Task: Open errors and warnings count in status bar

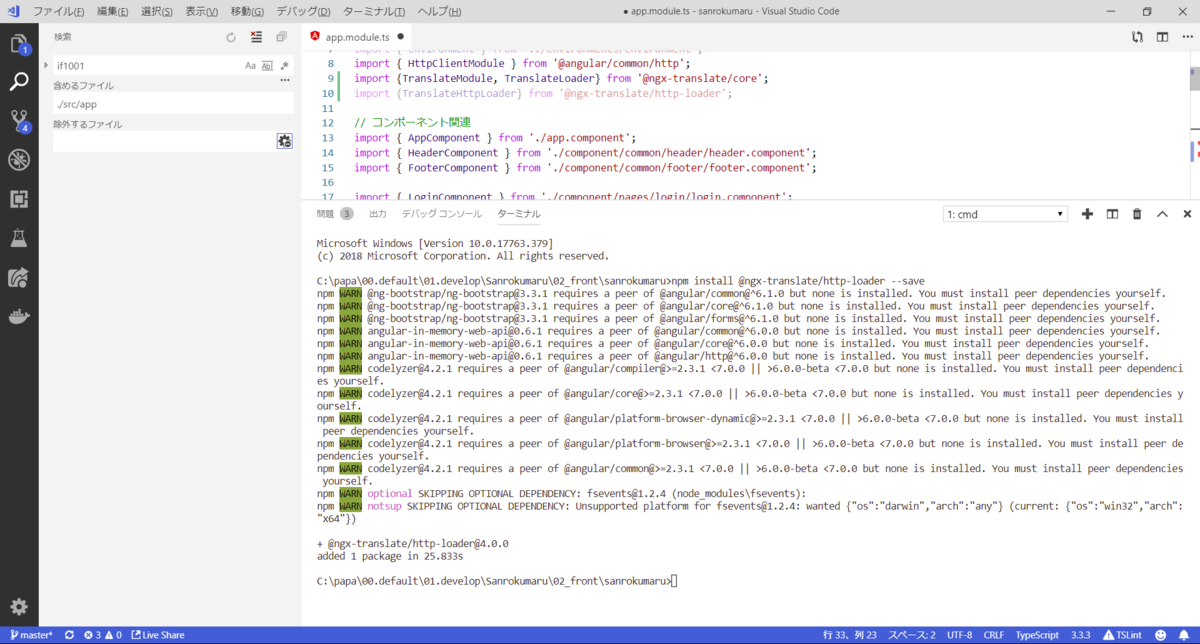Action: [103, 635]
